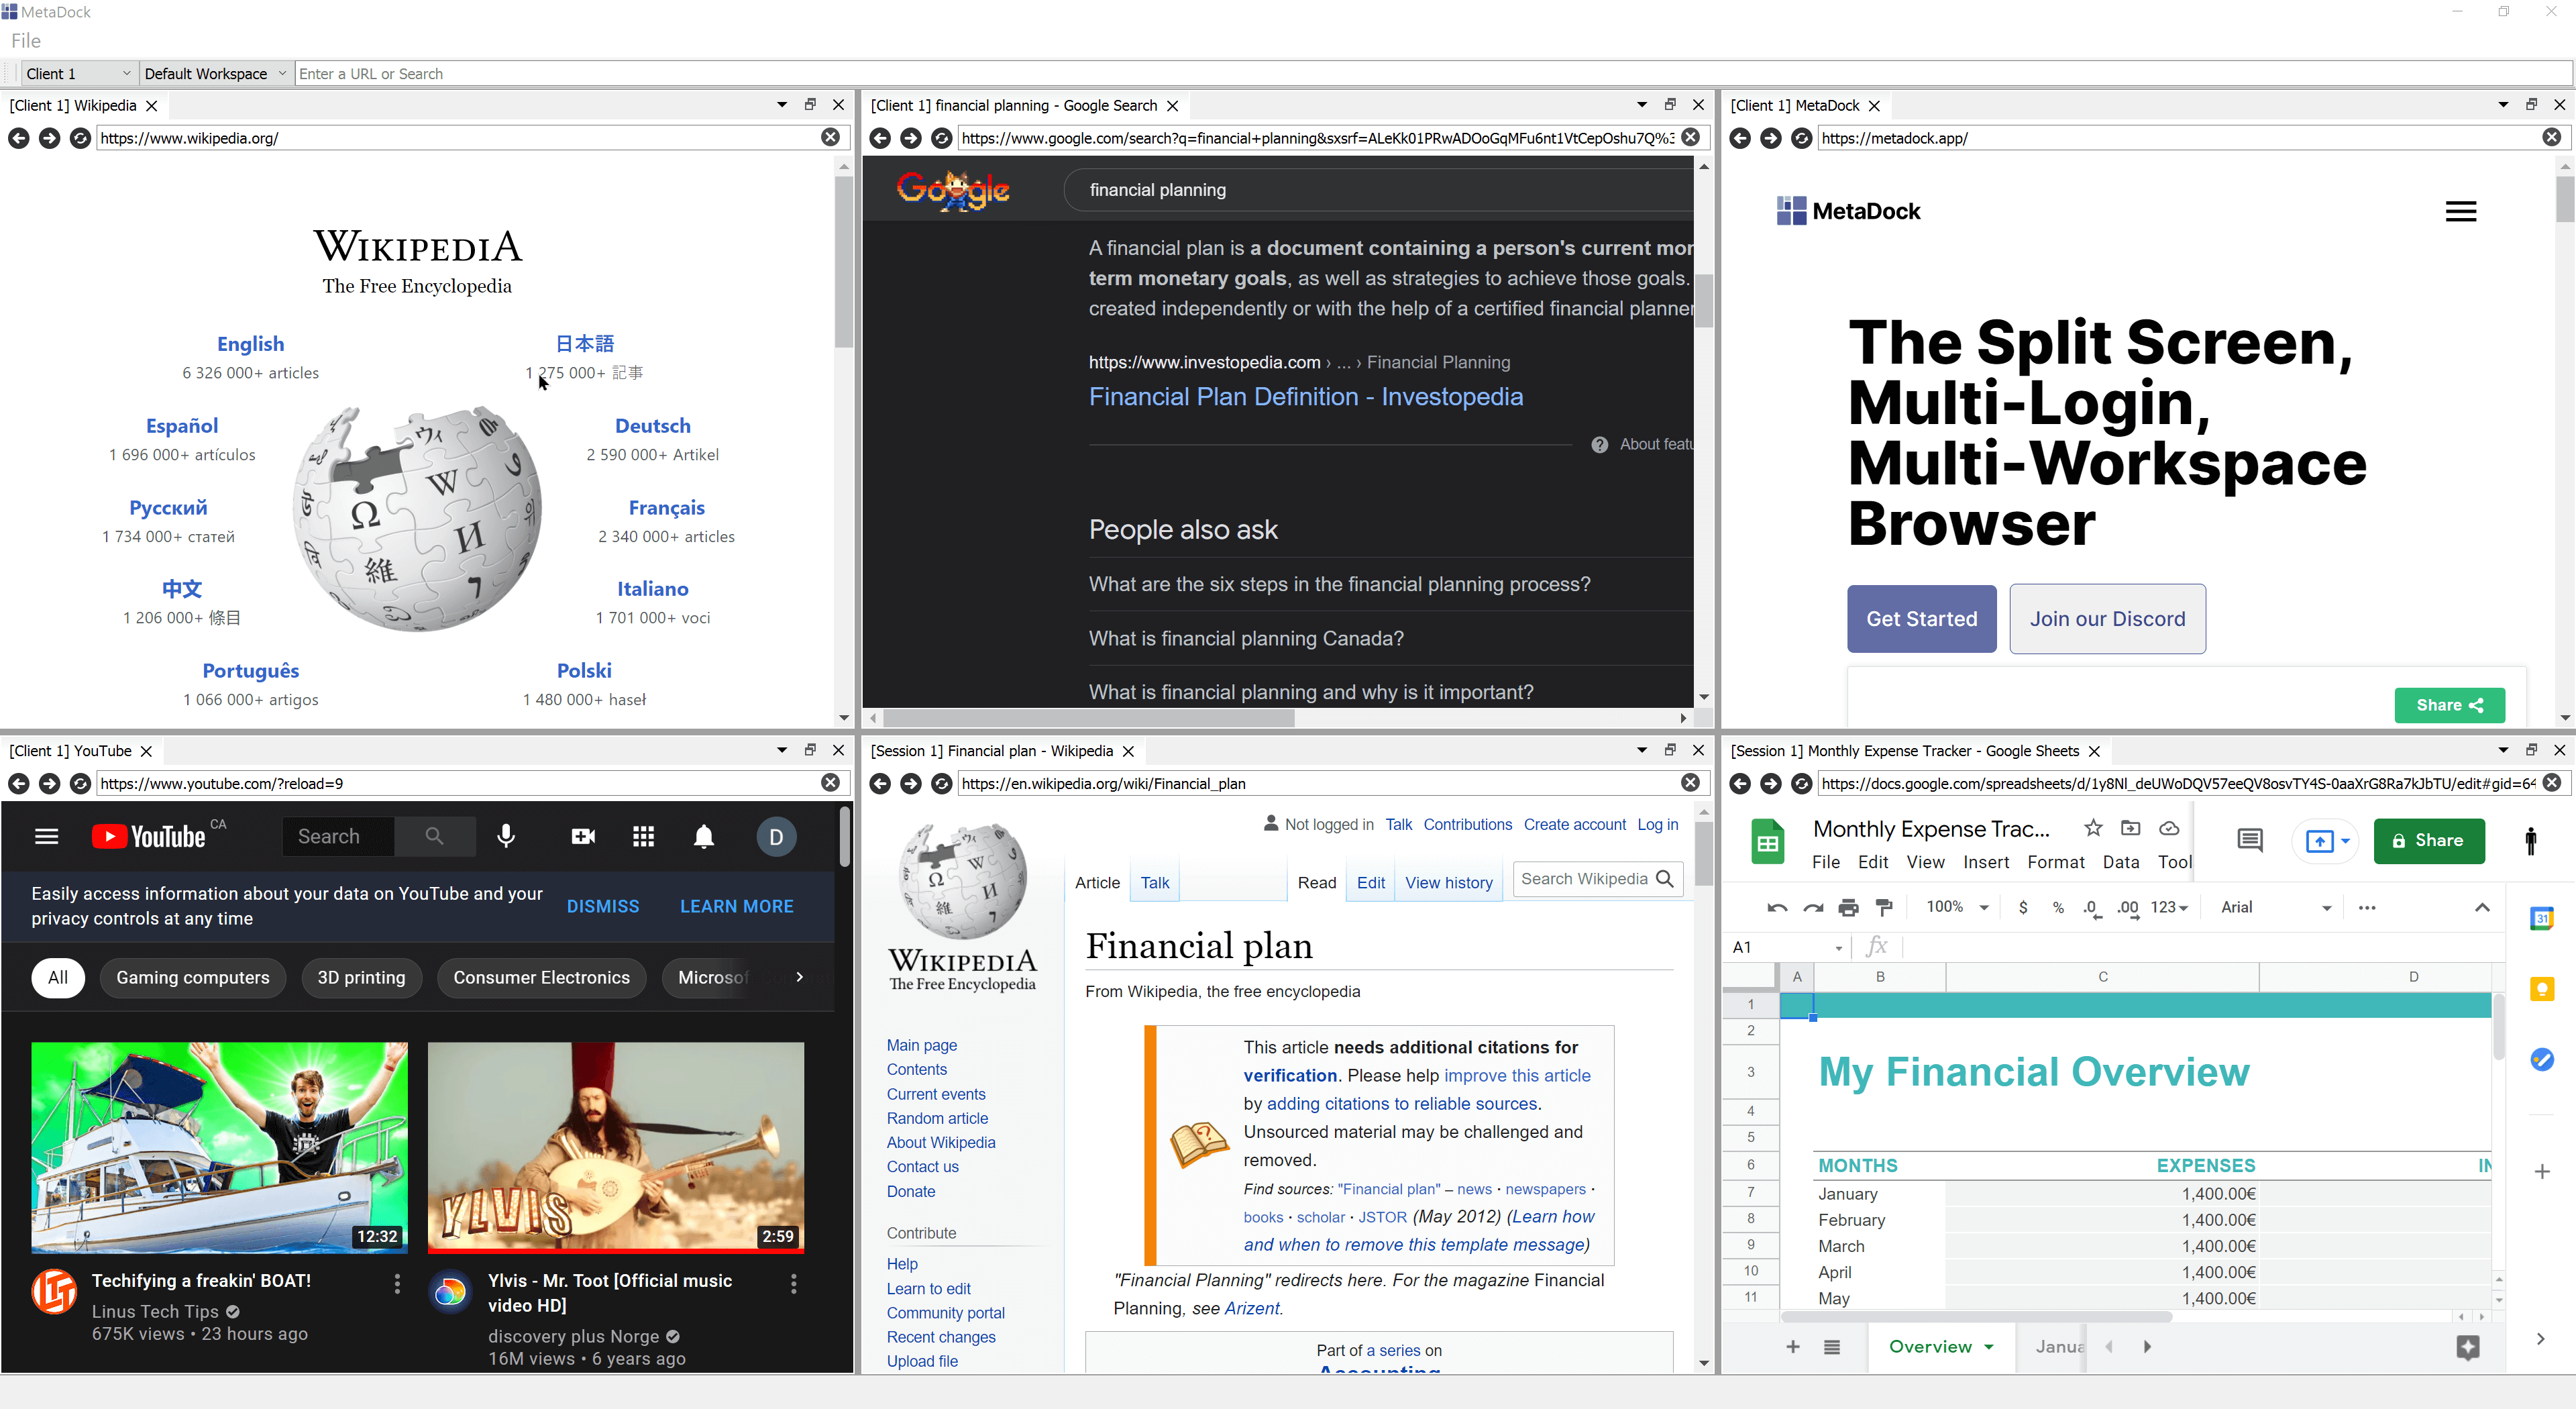Reload the YouTube pane page

pyautogui.click(x=80, y=783)
